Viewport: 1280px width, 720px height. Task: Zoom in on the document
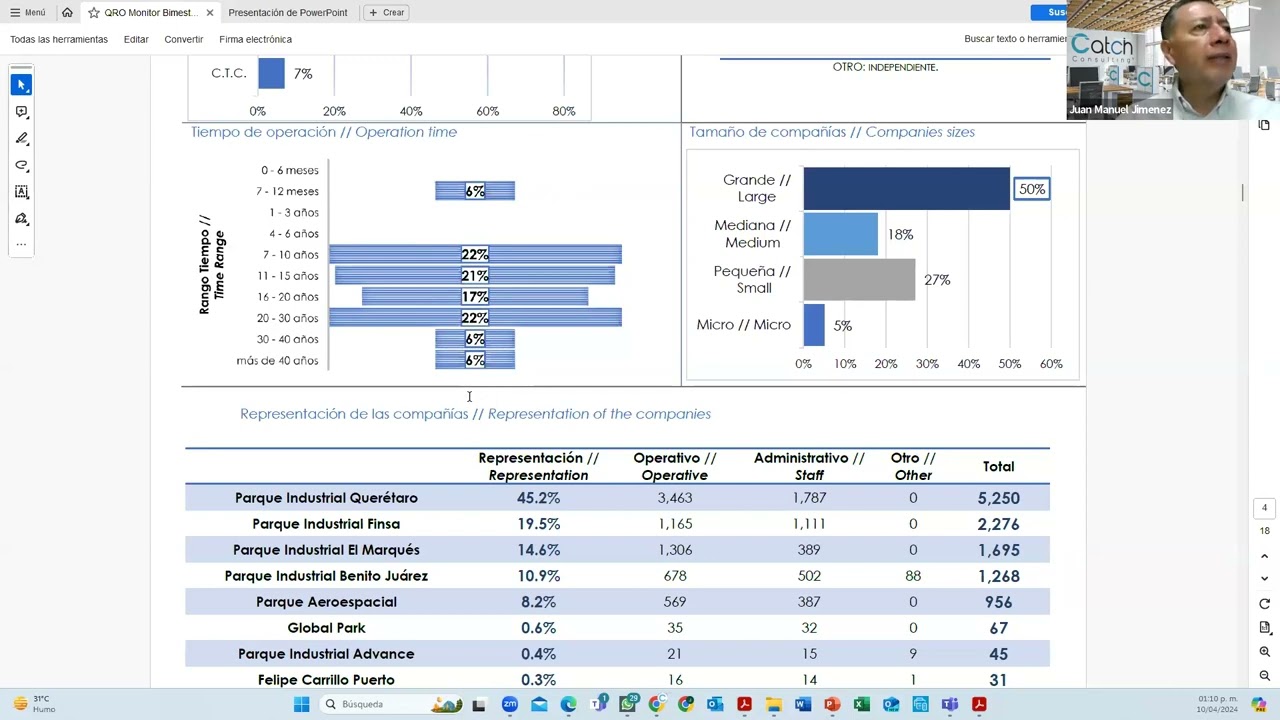(x=1264, y=652)
